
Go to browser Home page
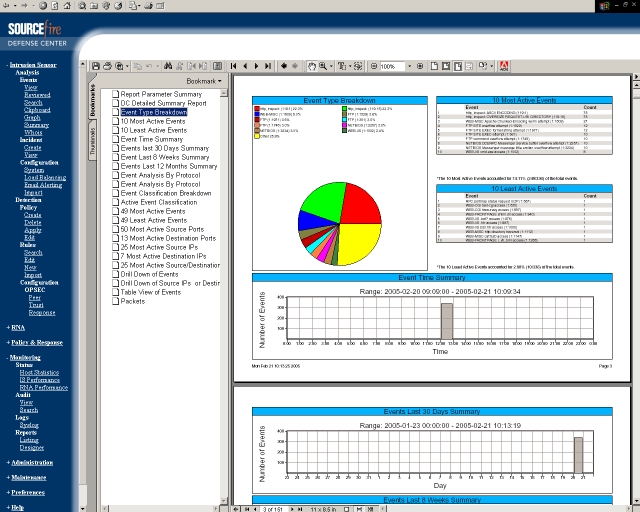click(67, 6)
